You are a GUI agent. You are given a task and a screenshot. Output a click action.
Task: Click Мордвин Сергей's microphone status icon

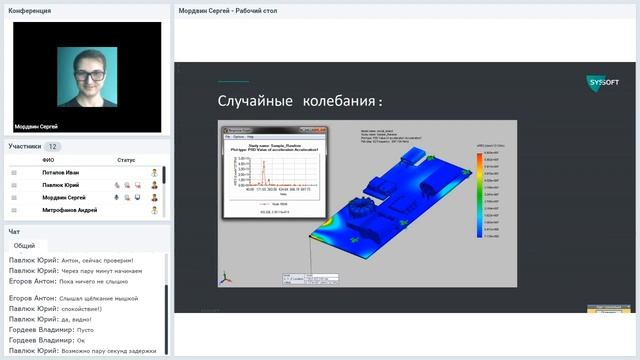117,198
